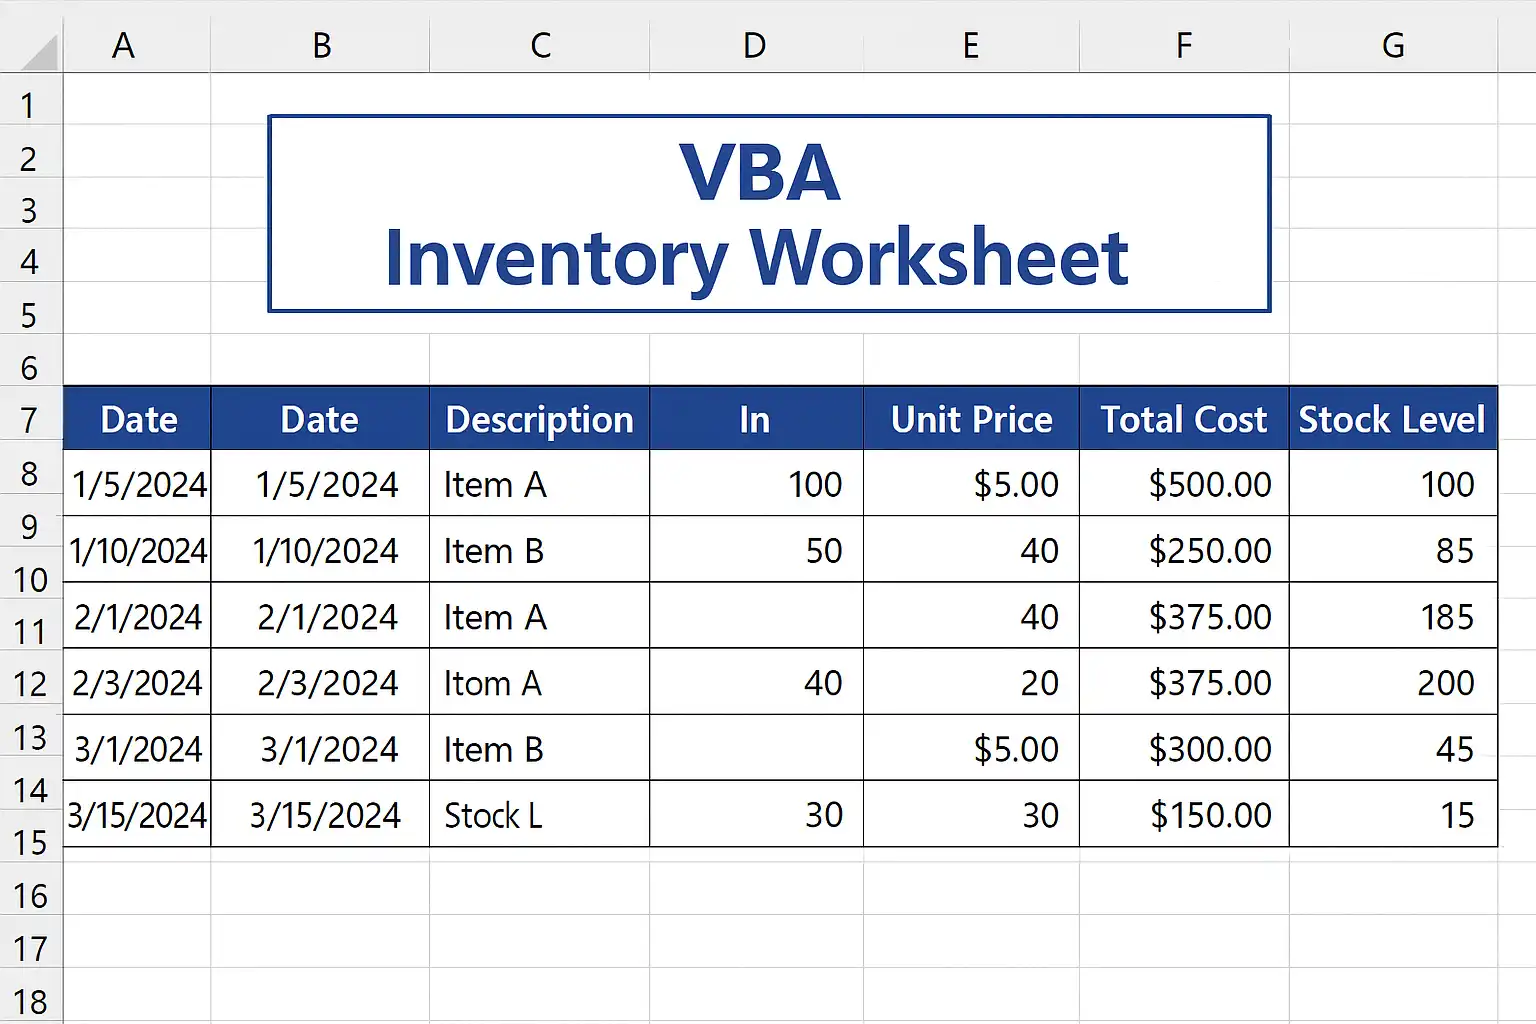The width and height of the screenshot is (1536, 1024).
Task: Select column D header
Action: coord(755,46)
